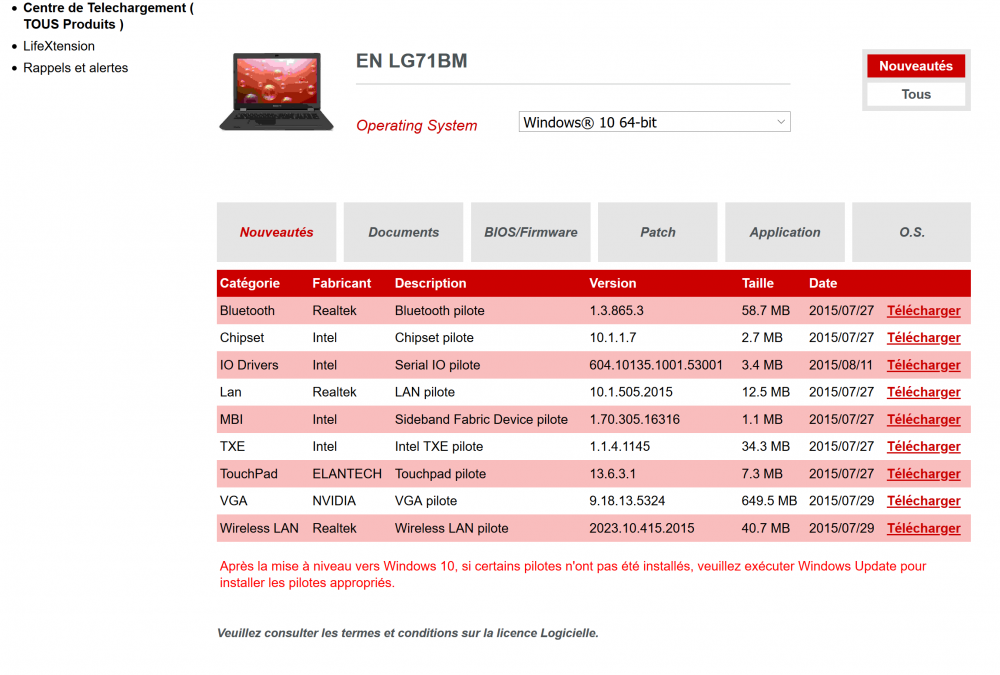
Task: Download the Serial IO pilote
Action: tap(923, 365)
